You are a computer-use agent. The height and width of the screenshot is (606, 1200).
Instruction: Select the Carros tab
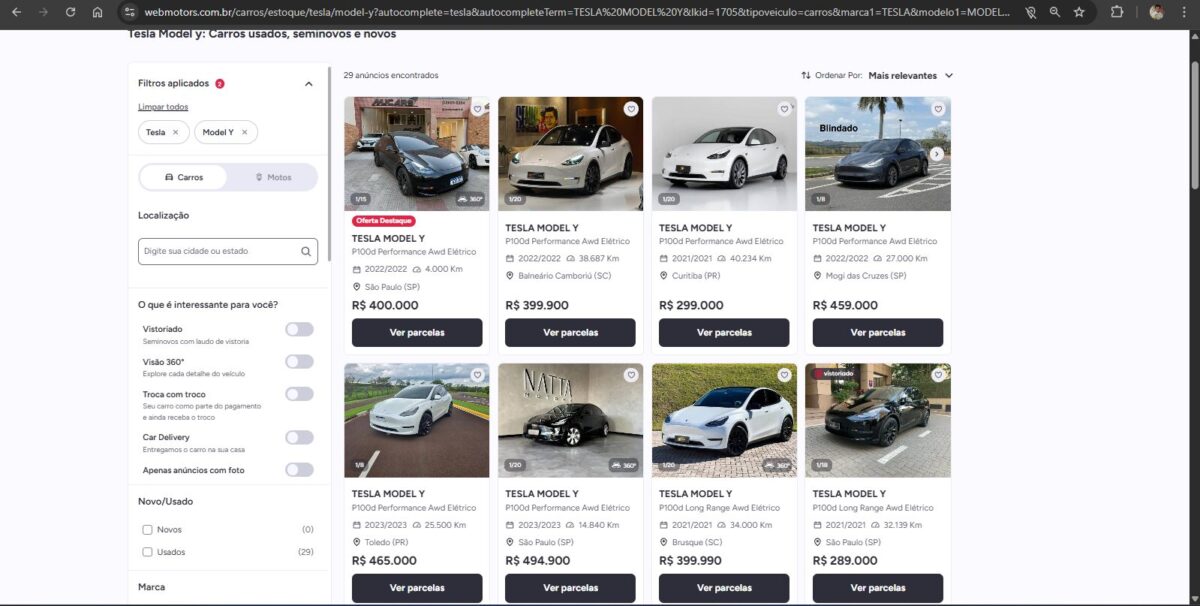coord(184,177)
